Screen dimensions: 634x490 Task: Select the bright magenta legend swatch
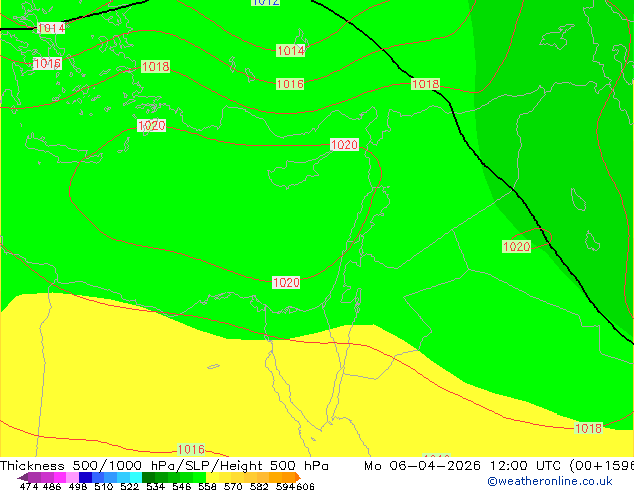60,477
